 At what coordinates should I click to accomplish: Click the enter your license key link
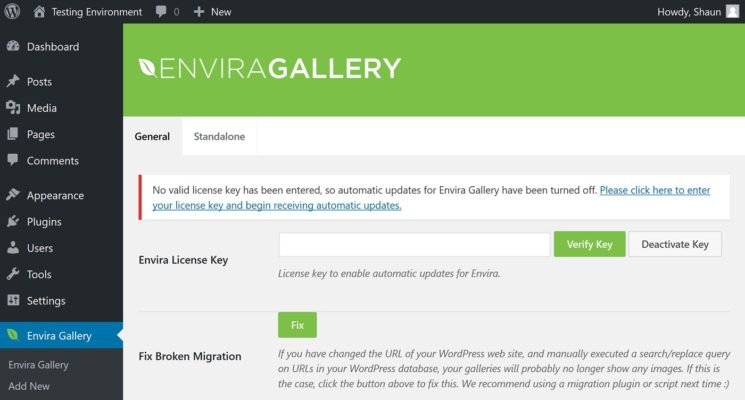655,190
